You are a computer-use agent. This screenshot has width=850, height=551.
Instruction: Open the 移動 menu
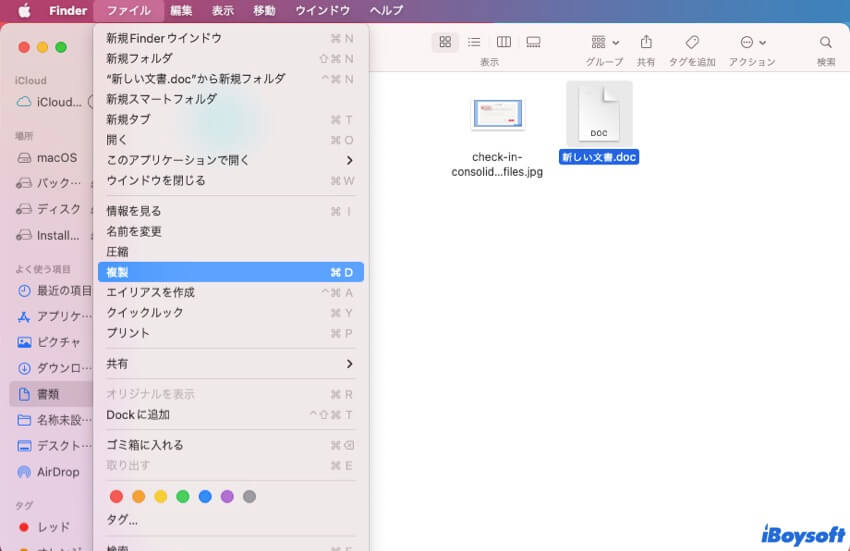[x=265, y=10]
